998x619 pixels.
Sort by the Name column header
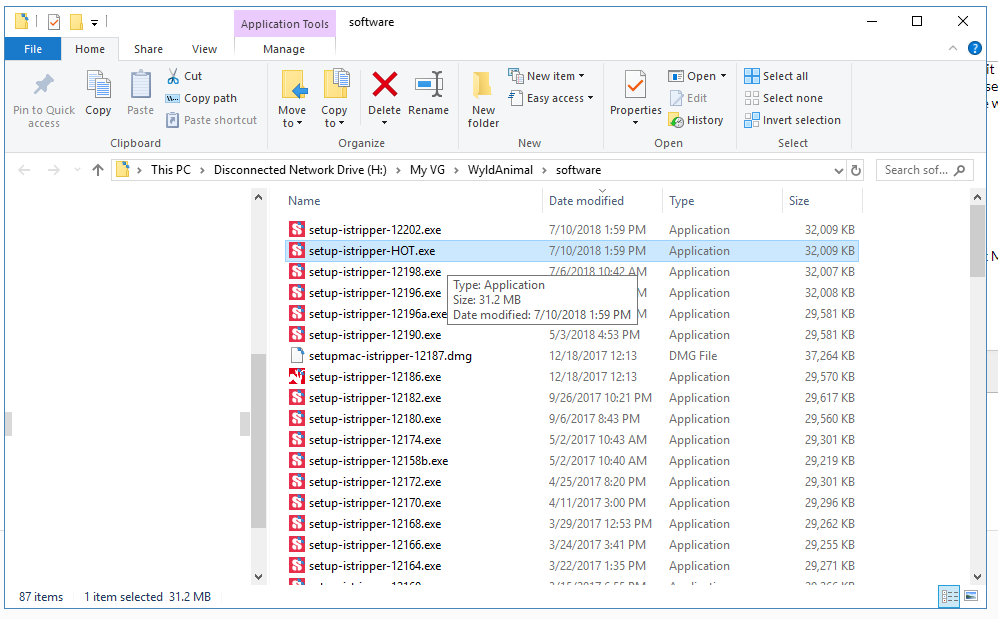[304, 201]
